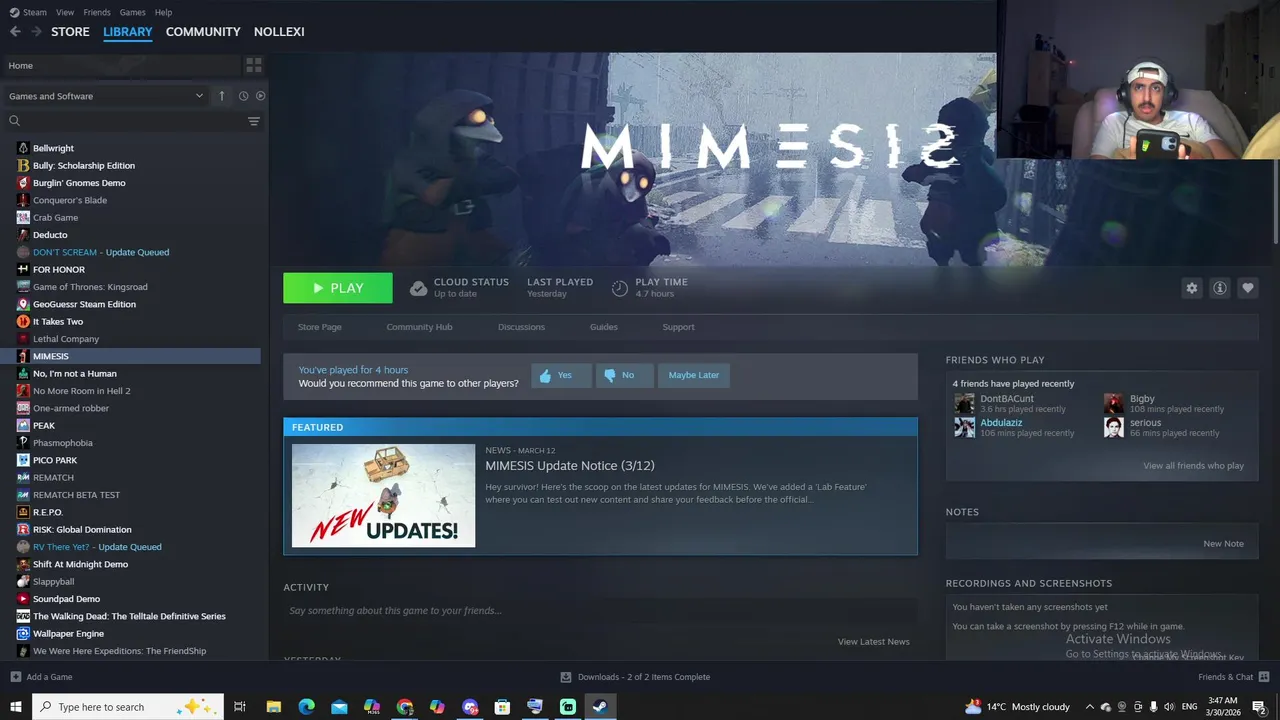Click thumbs down No recommendation
Viewport: 1280px width, 720px height.
[625, 375]
